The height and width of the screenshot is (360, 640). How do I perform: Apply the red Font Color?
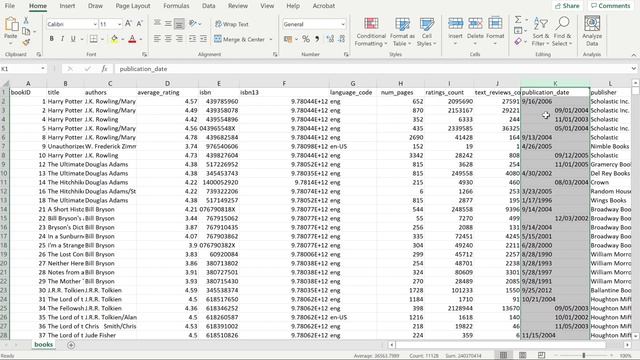click(x=132, y=39)
